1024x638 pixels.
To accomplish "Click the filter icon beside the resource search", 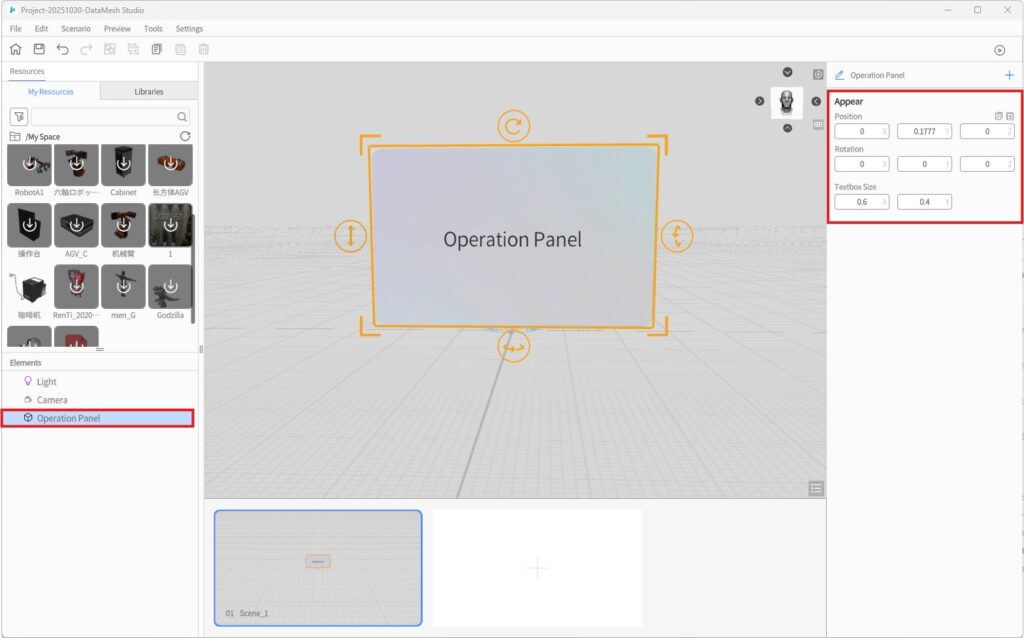I will click(18, 117).
